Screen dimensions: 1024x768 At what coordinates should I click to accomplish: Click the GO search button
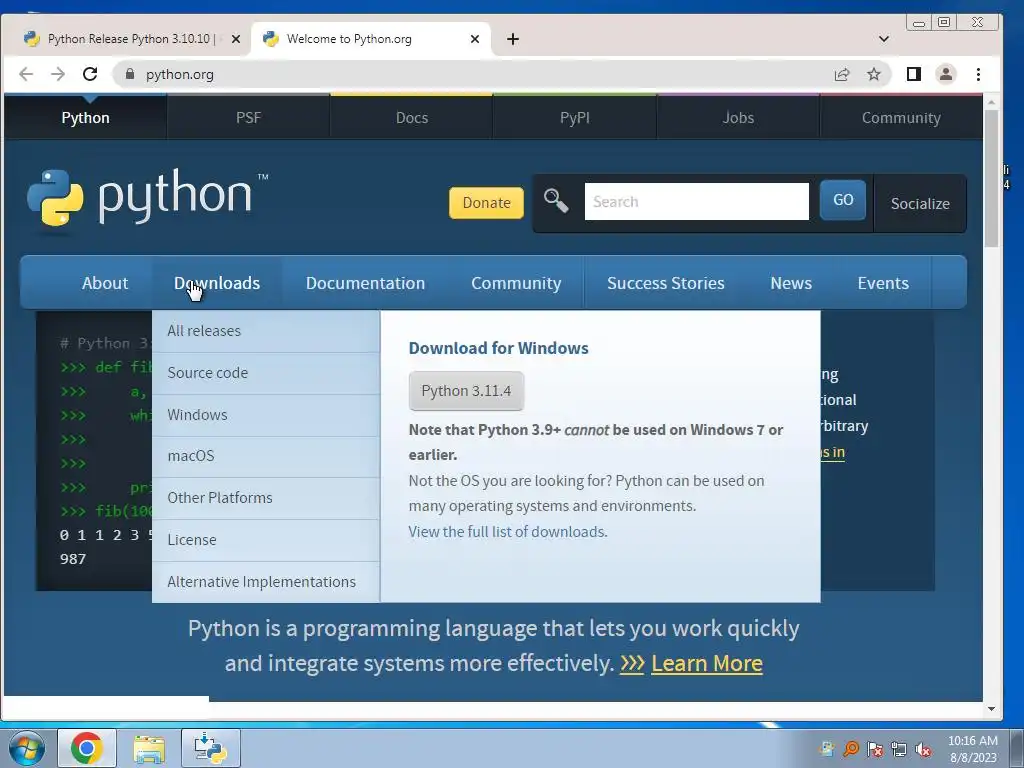[842, 200]
